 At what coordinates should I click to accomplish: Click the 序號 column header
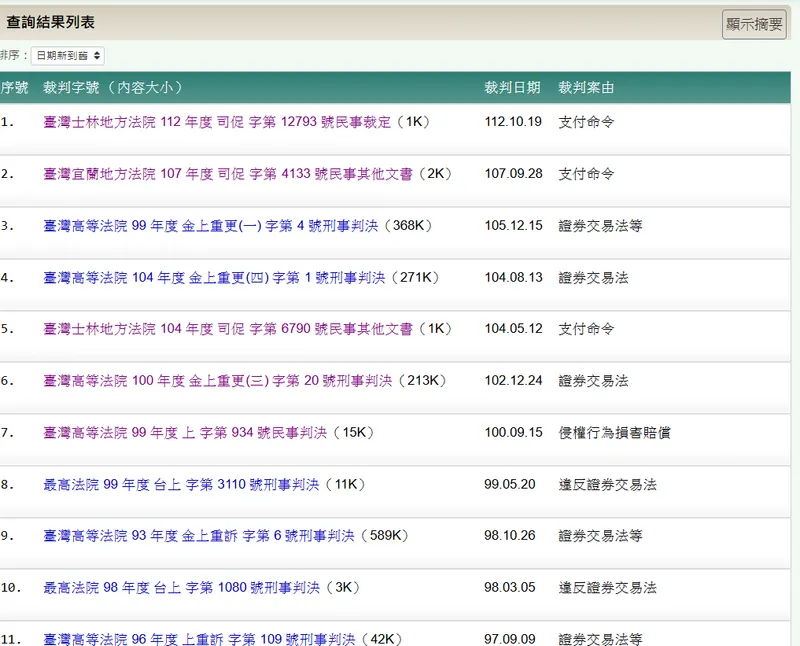pos(14,88)
